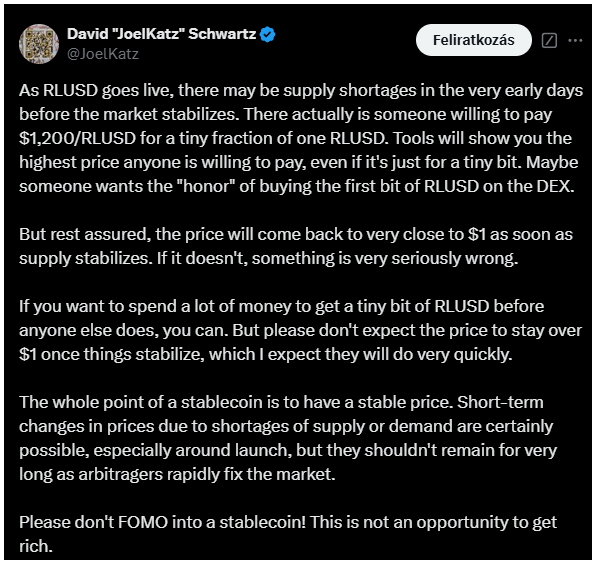Click paragraph beginning "If you want to spend"

(300, 330)
